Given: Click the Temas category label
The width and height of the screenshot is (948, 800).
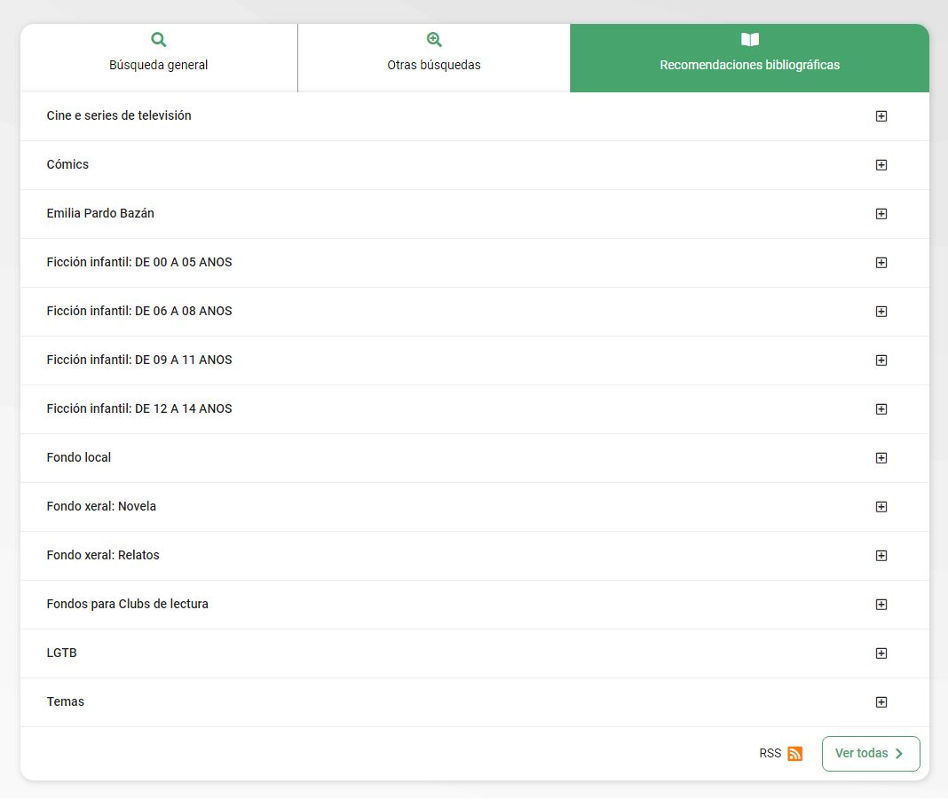Looking at the screenshot, I should (x=66, y=702).
